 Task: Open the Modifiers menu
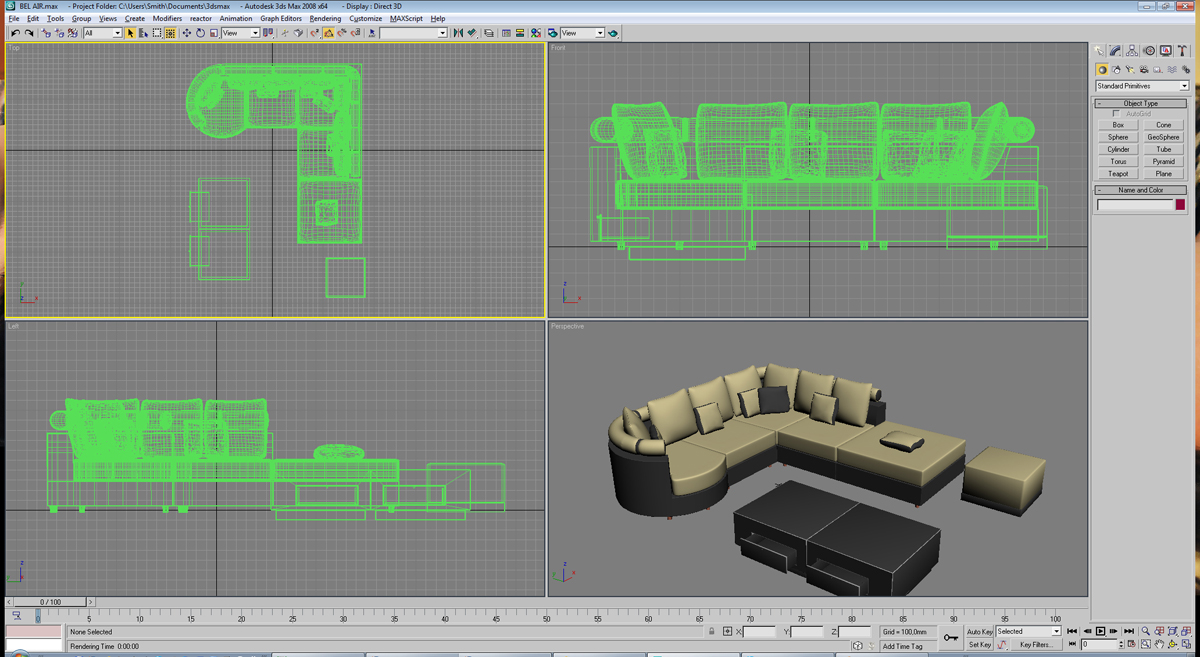click(167, 18)
